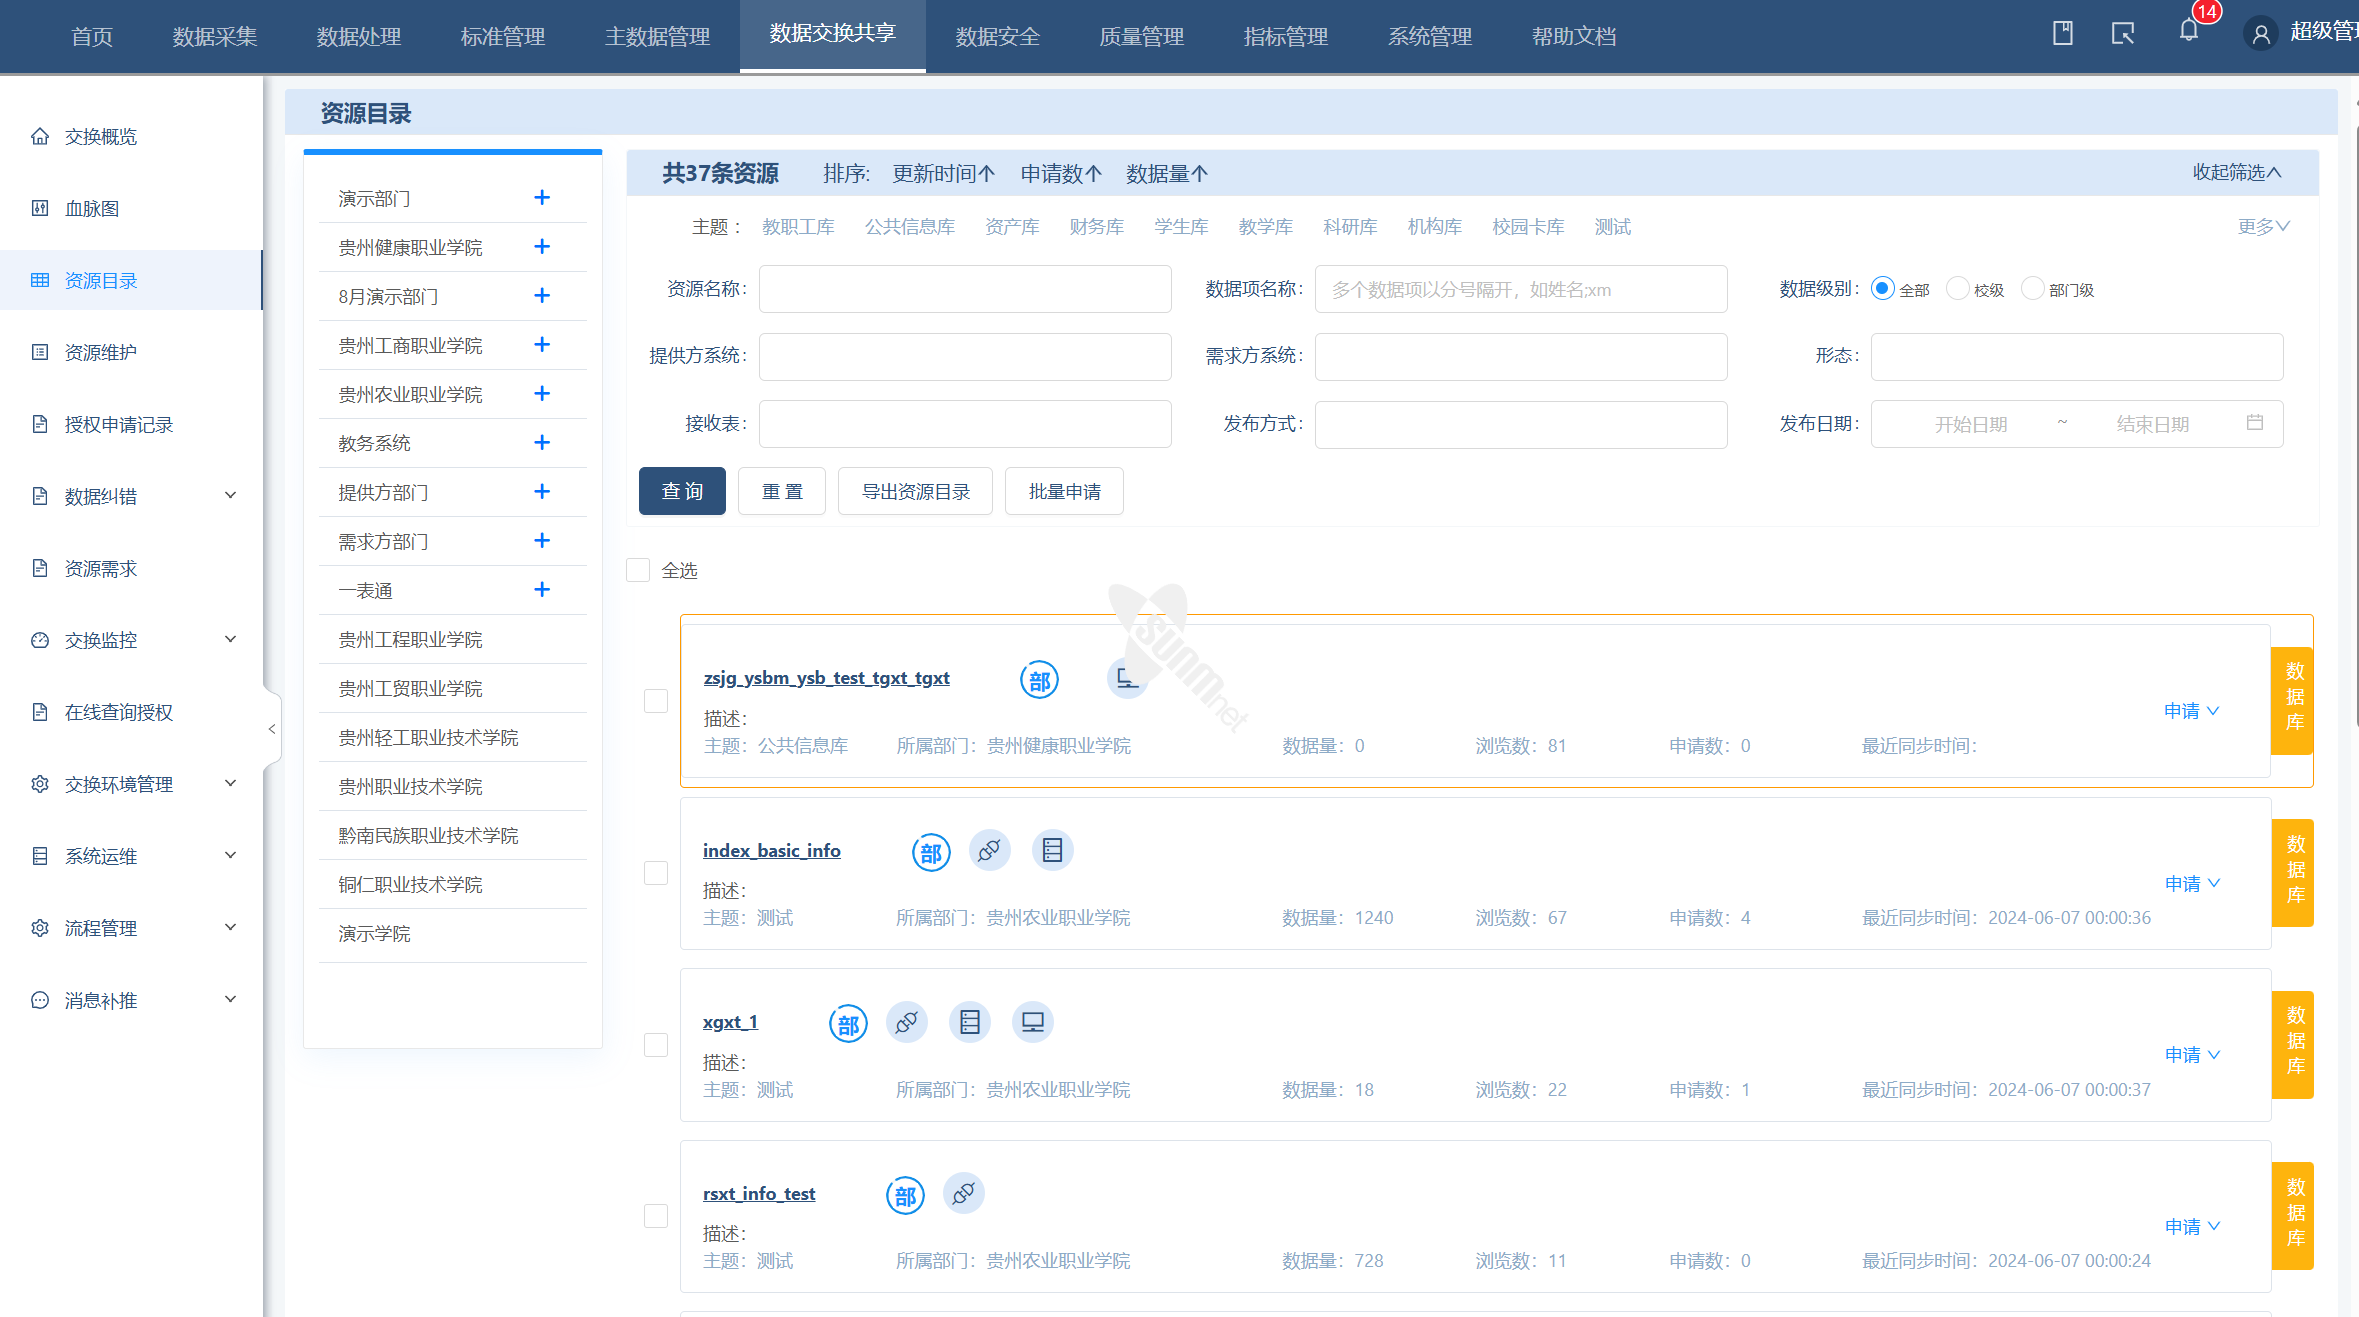
Task: Go to 资源维护 in sidebar
Action: (x=100, y=352)
